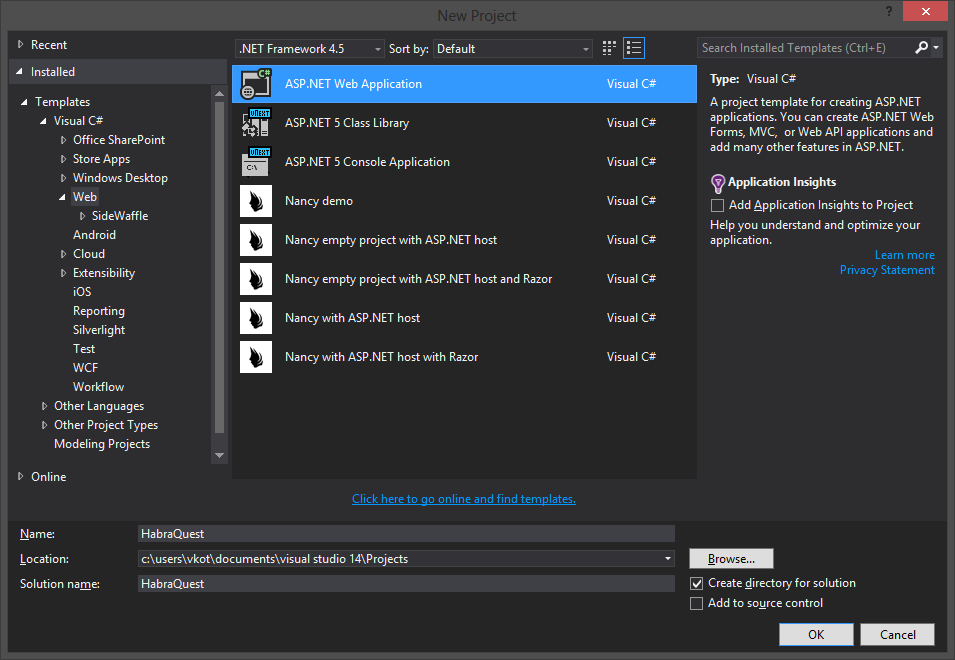Select the Web category
Image resolution: width=955 pixels, height=660 pixels.
coord(85,197)
